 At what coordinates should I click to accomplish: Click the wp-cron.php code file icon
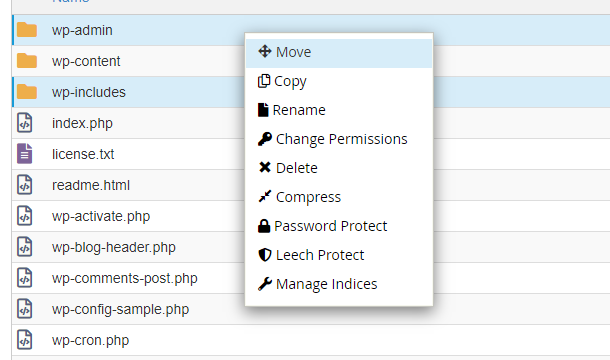(25, 340)
